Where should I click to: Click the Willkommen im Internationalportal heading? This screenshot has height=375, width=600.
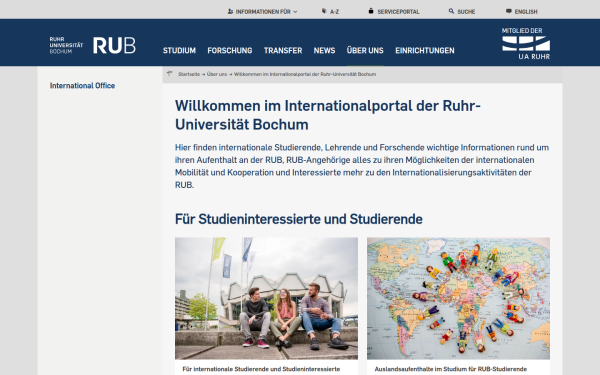328,115
